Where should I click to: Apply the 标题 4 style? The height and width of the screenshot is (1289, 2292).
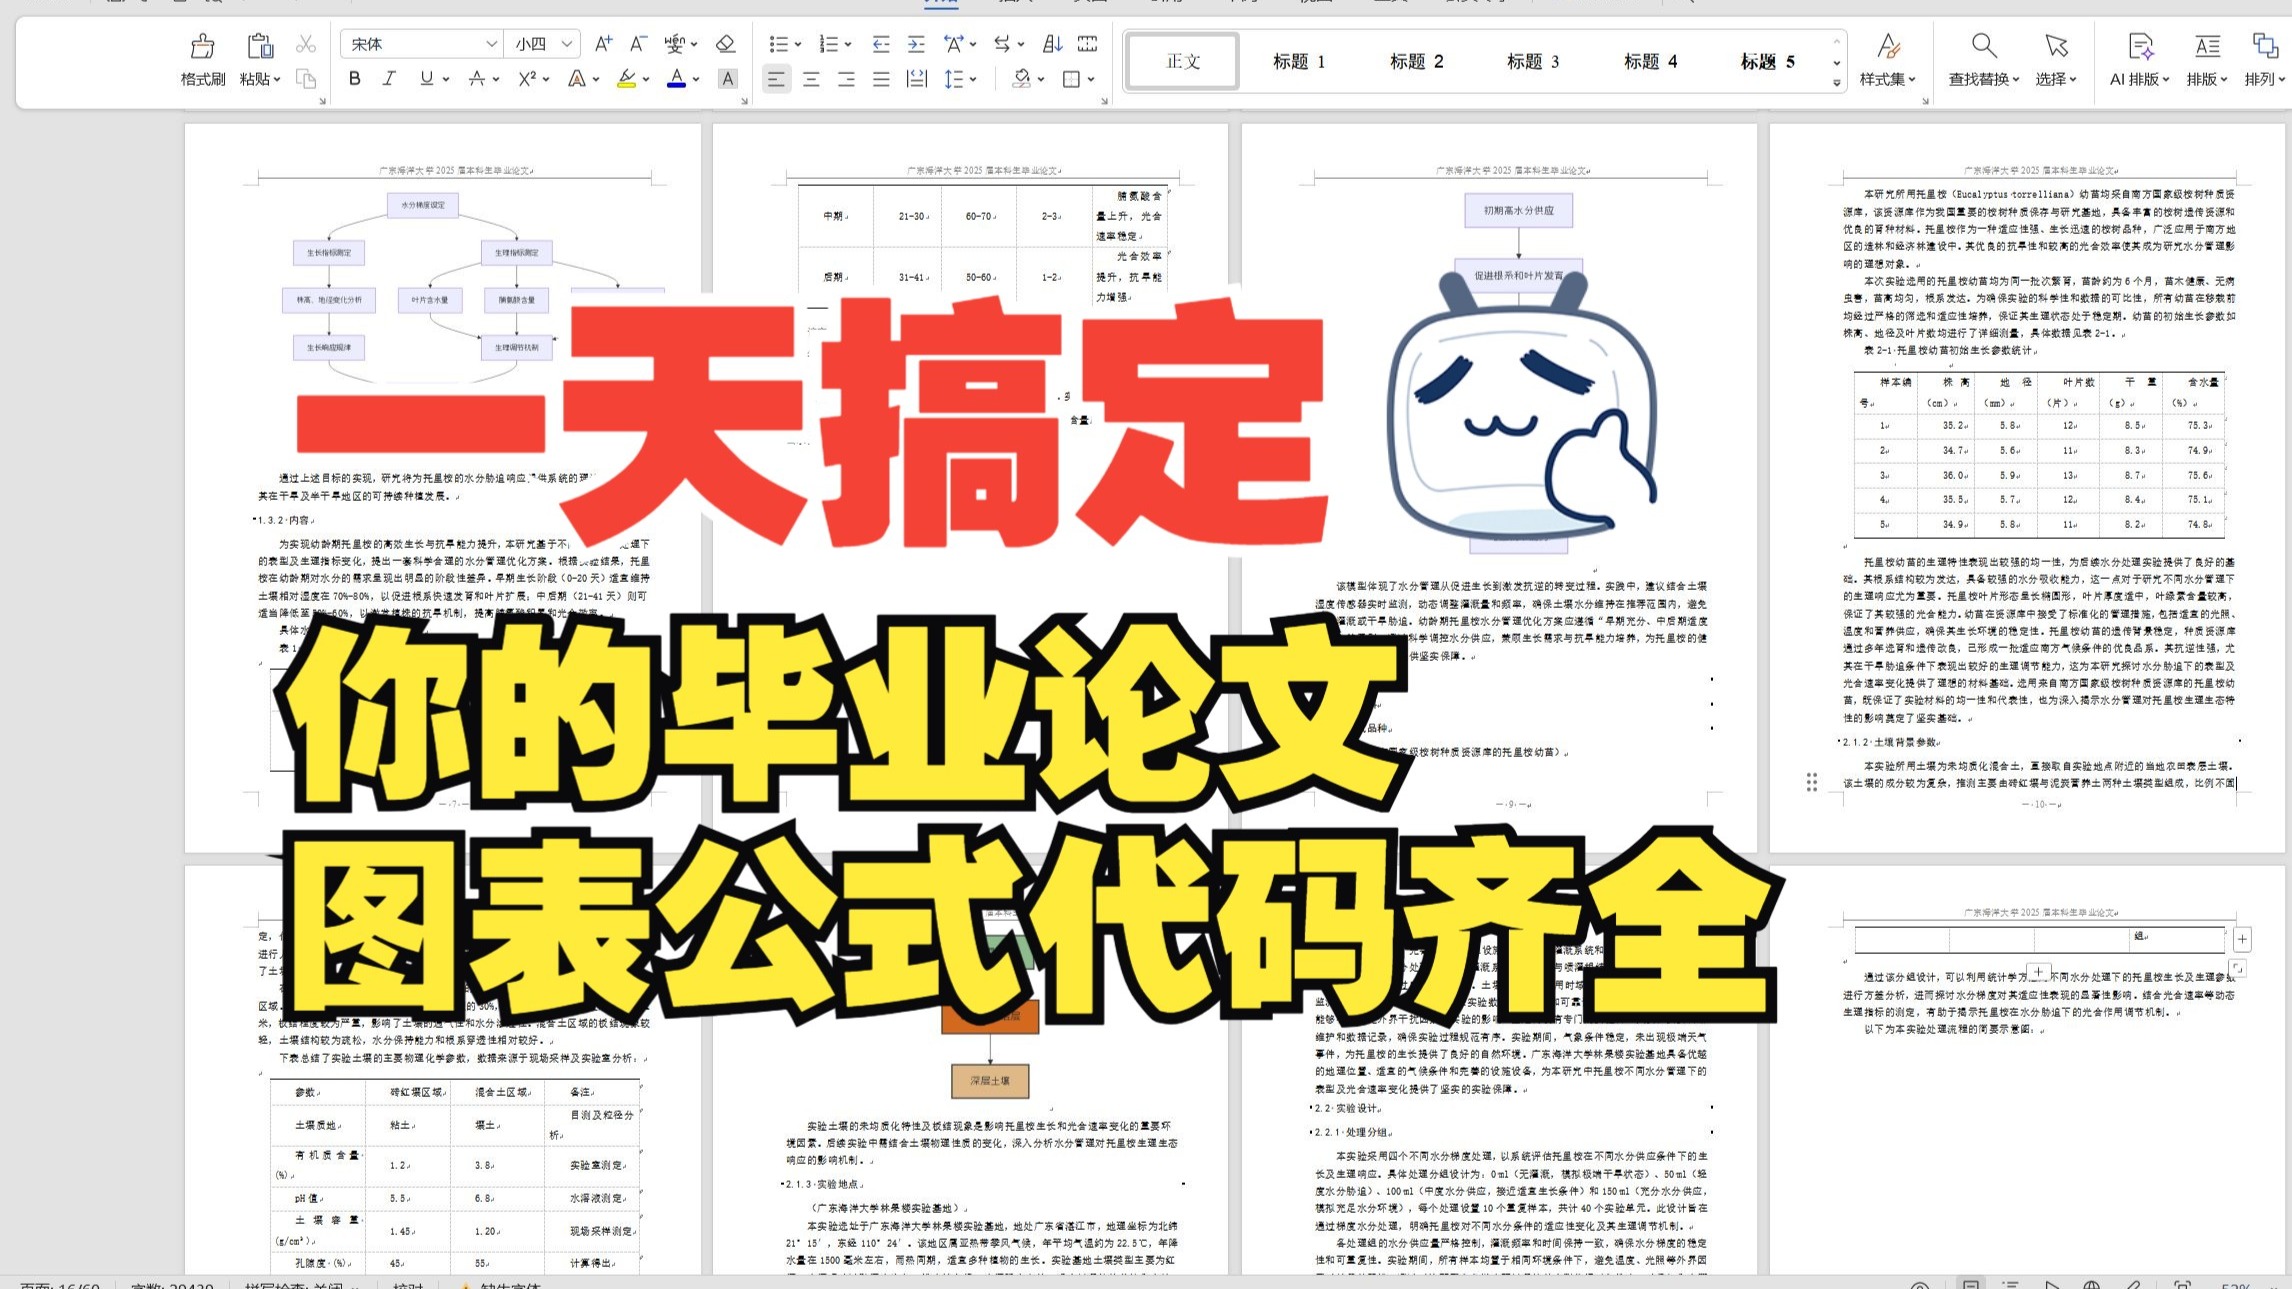coord(1650,61)
